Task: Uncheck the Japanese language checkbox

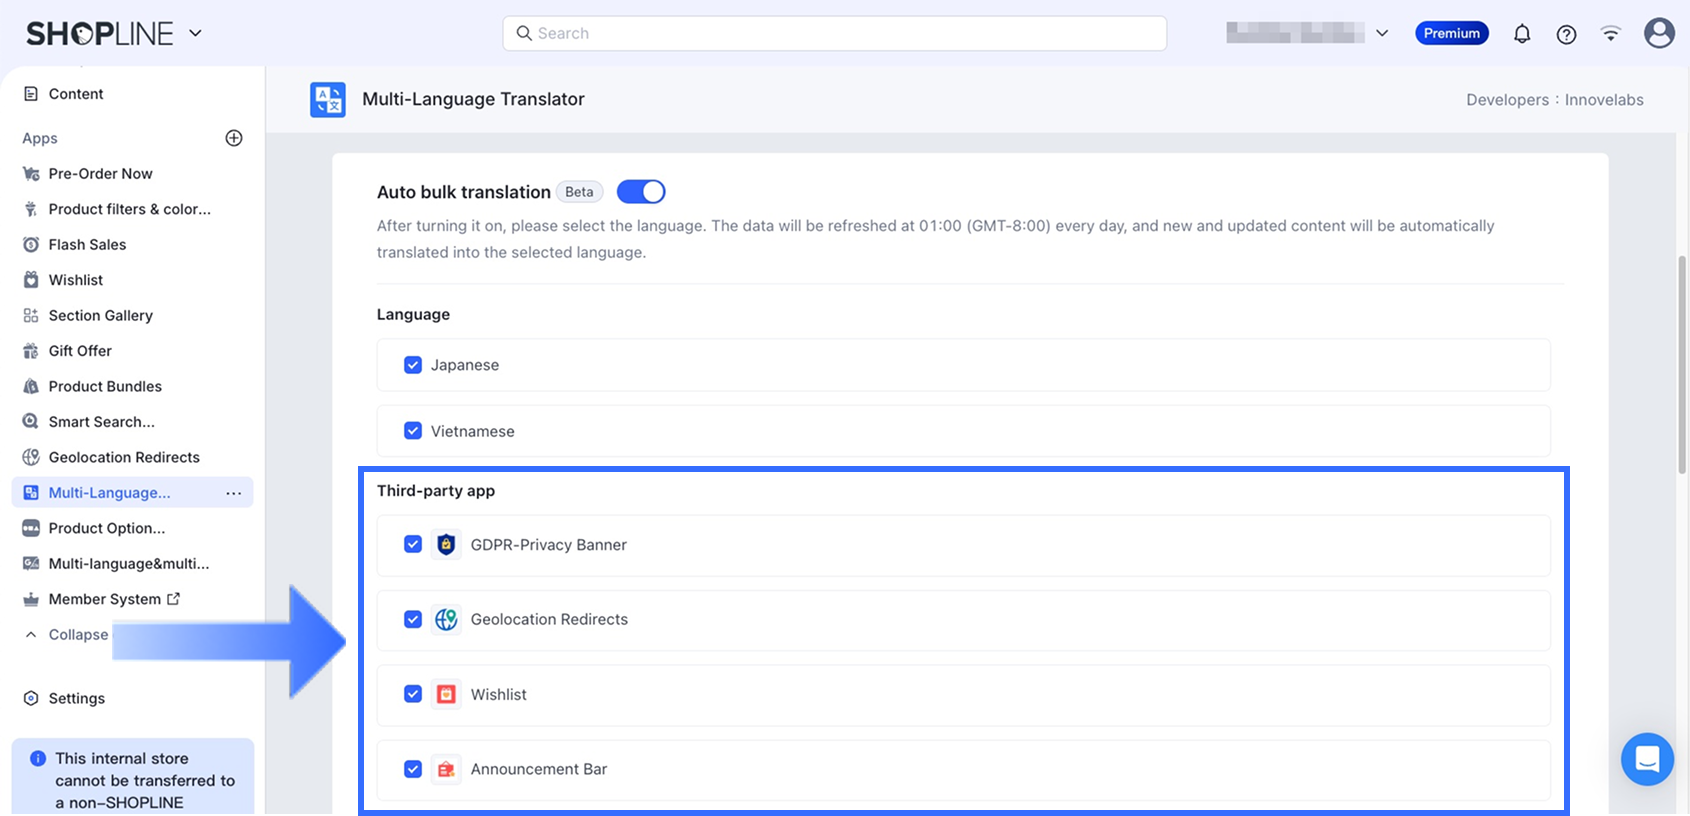Action: [x=413, y=365]
